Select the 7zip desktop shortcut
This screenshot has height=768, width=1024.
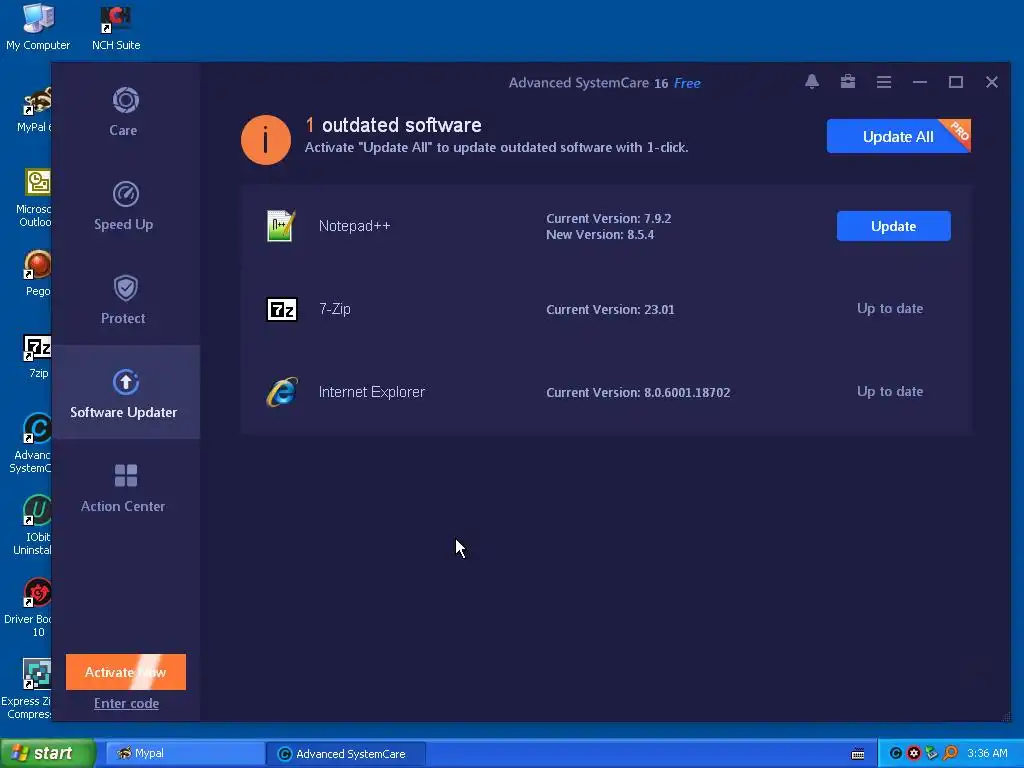coord(37,356)
